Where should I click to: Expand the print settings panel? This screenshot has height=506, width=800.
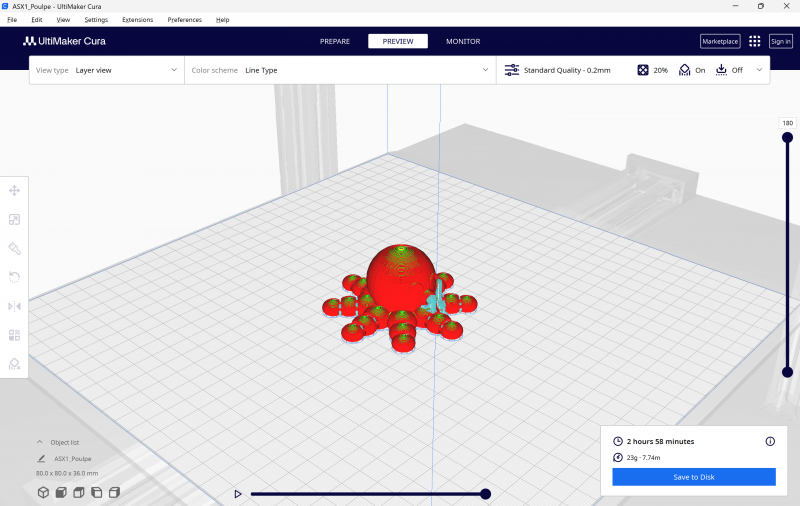click(x=759, y=70)
